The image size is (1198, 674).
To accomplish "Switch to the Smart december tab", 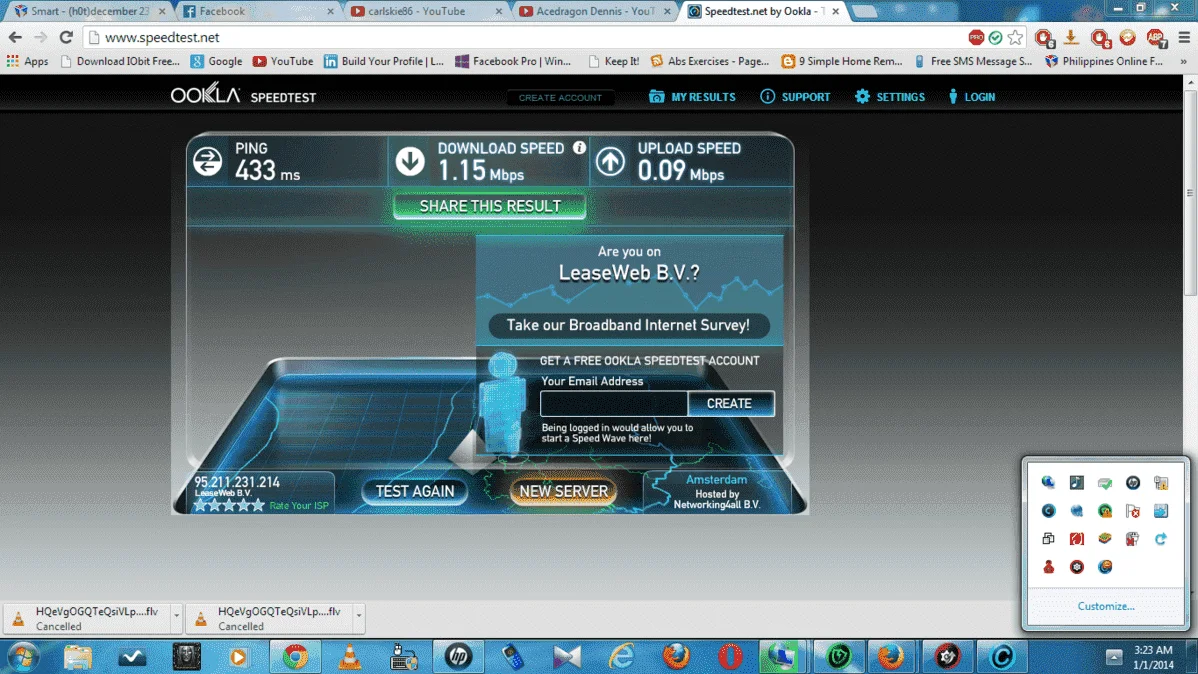I will 88,11.
